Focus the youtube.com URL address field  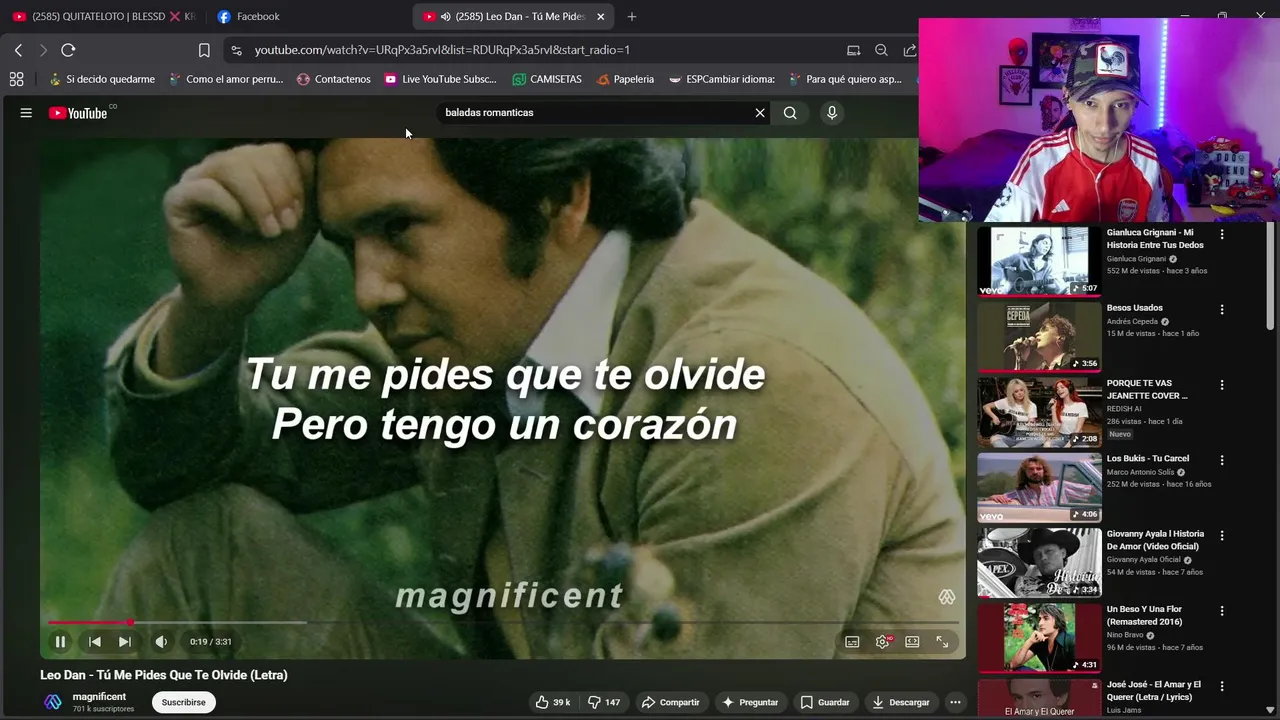(442, 50)
